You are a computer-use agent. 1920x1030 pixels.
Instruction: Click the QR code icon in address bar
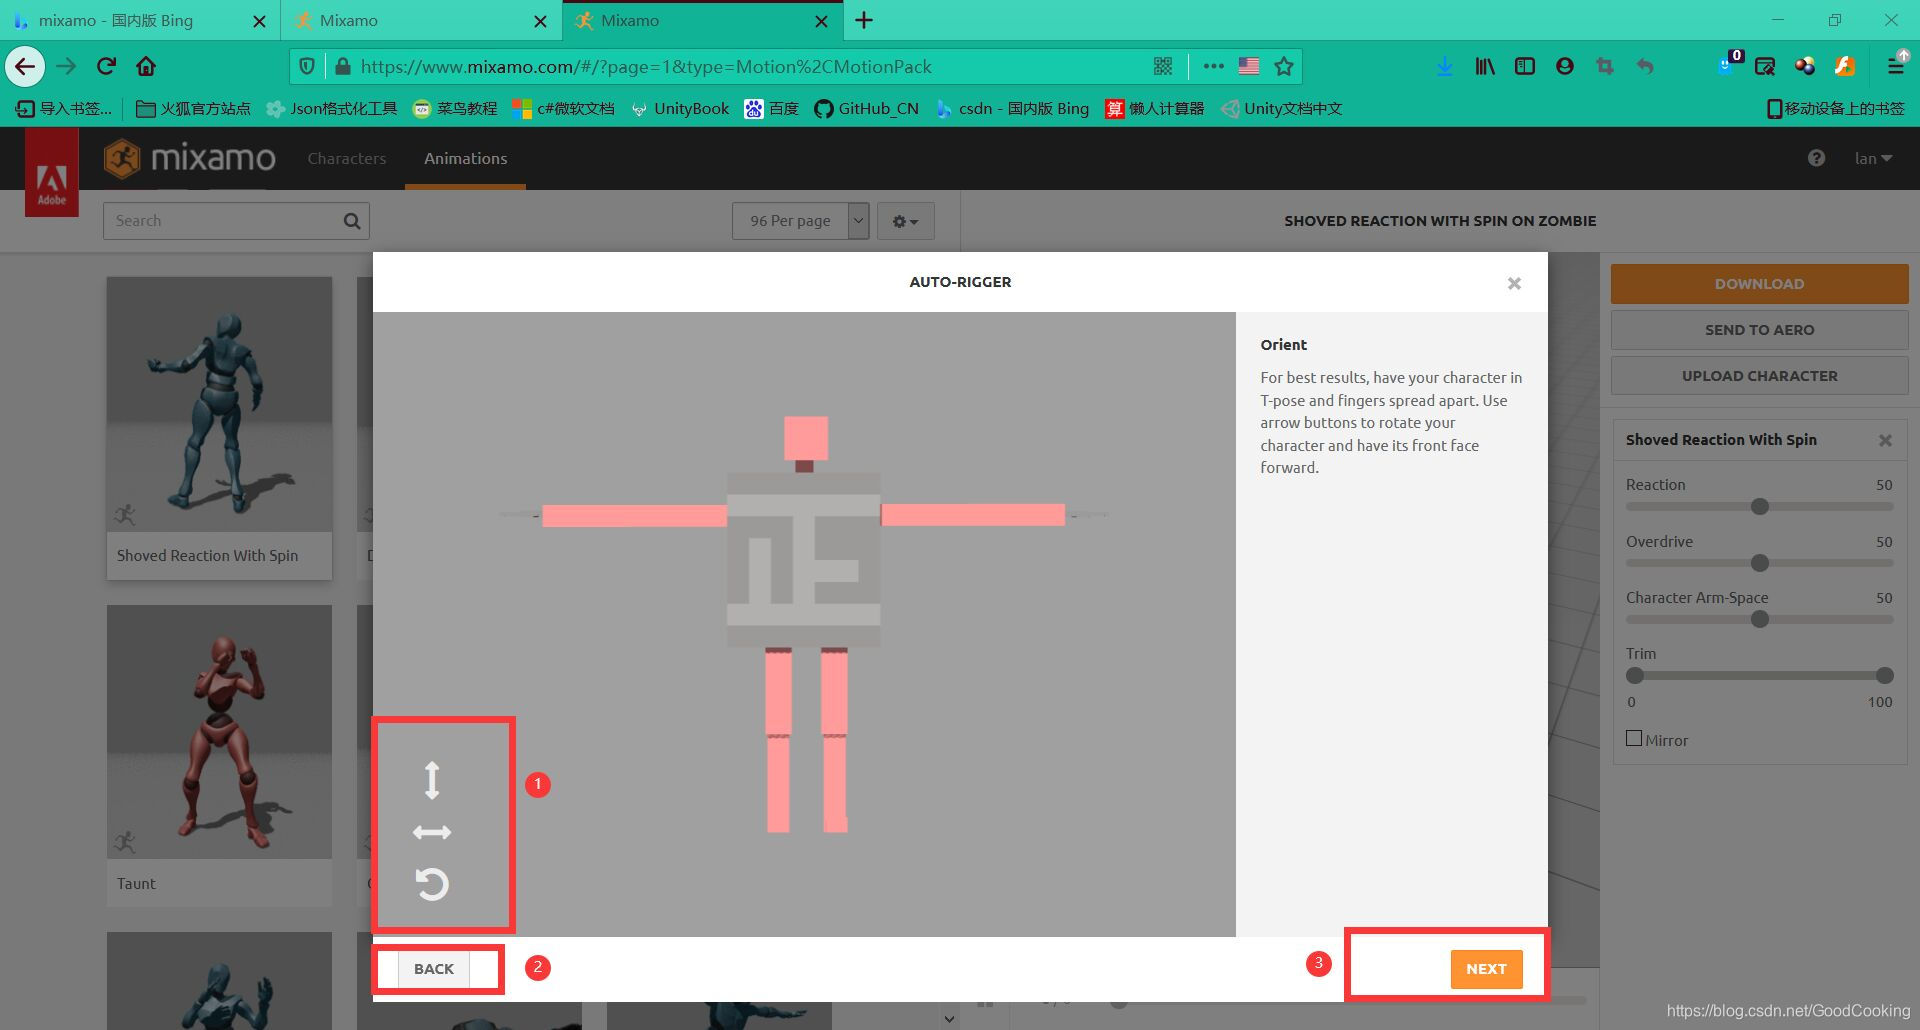point(1162,66)
